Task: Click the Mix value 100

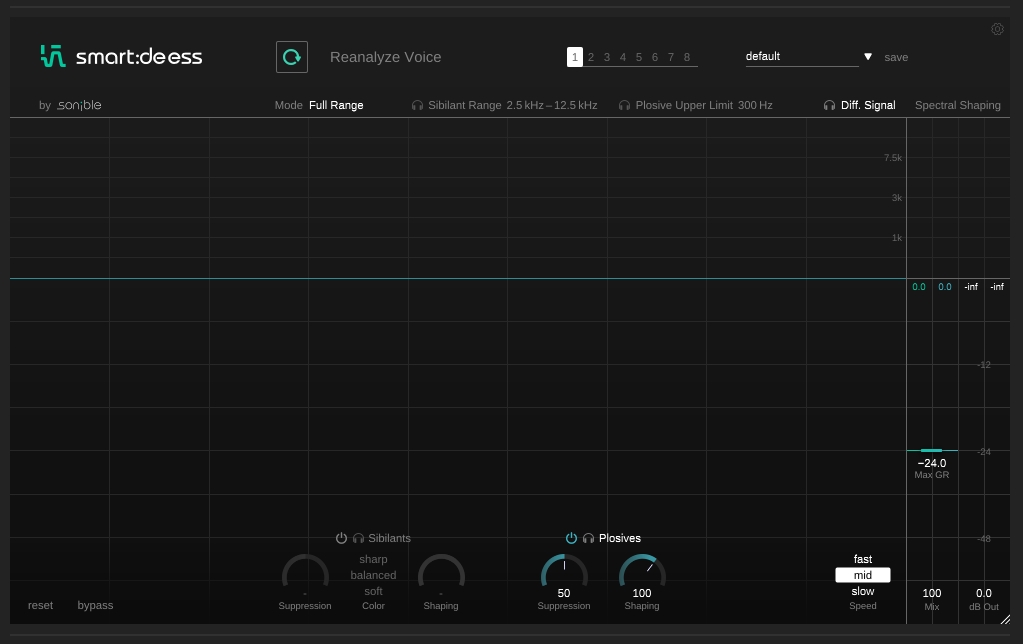Action: pyautogui.click(x=932, y=593)
